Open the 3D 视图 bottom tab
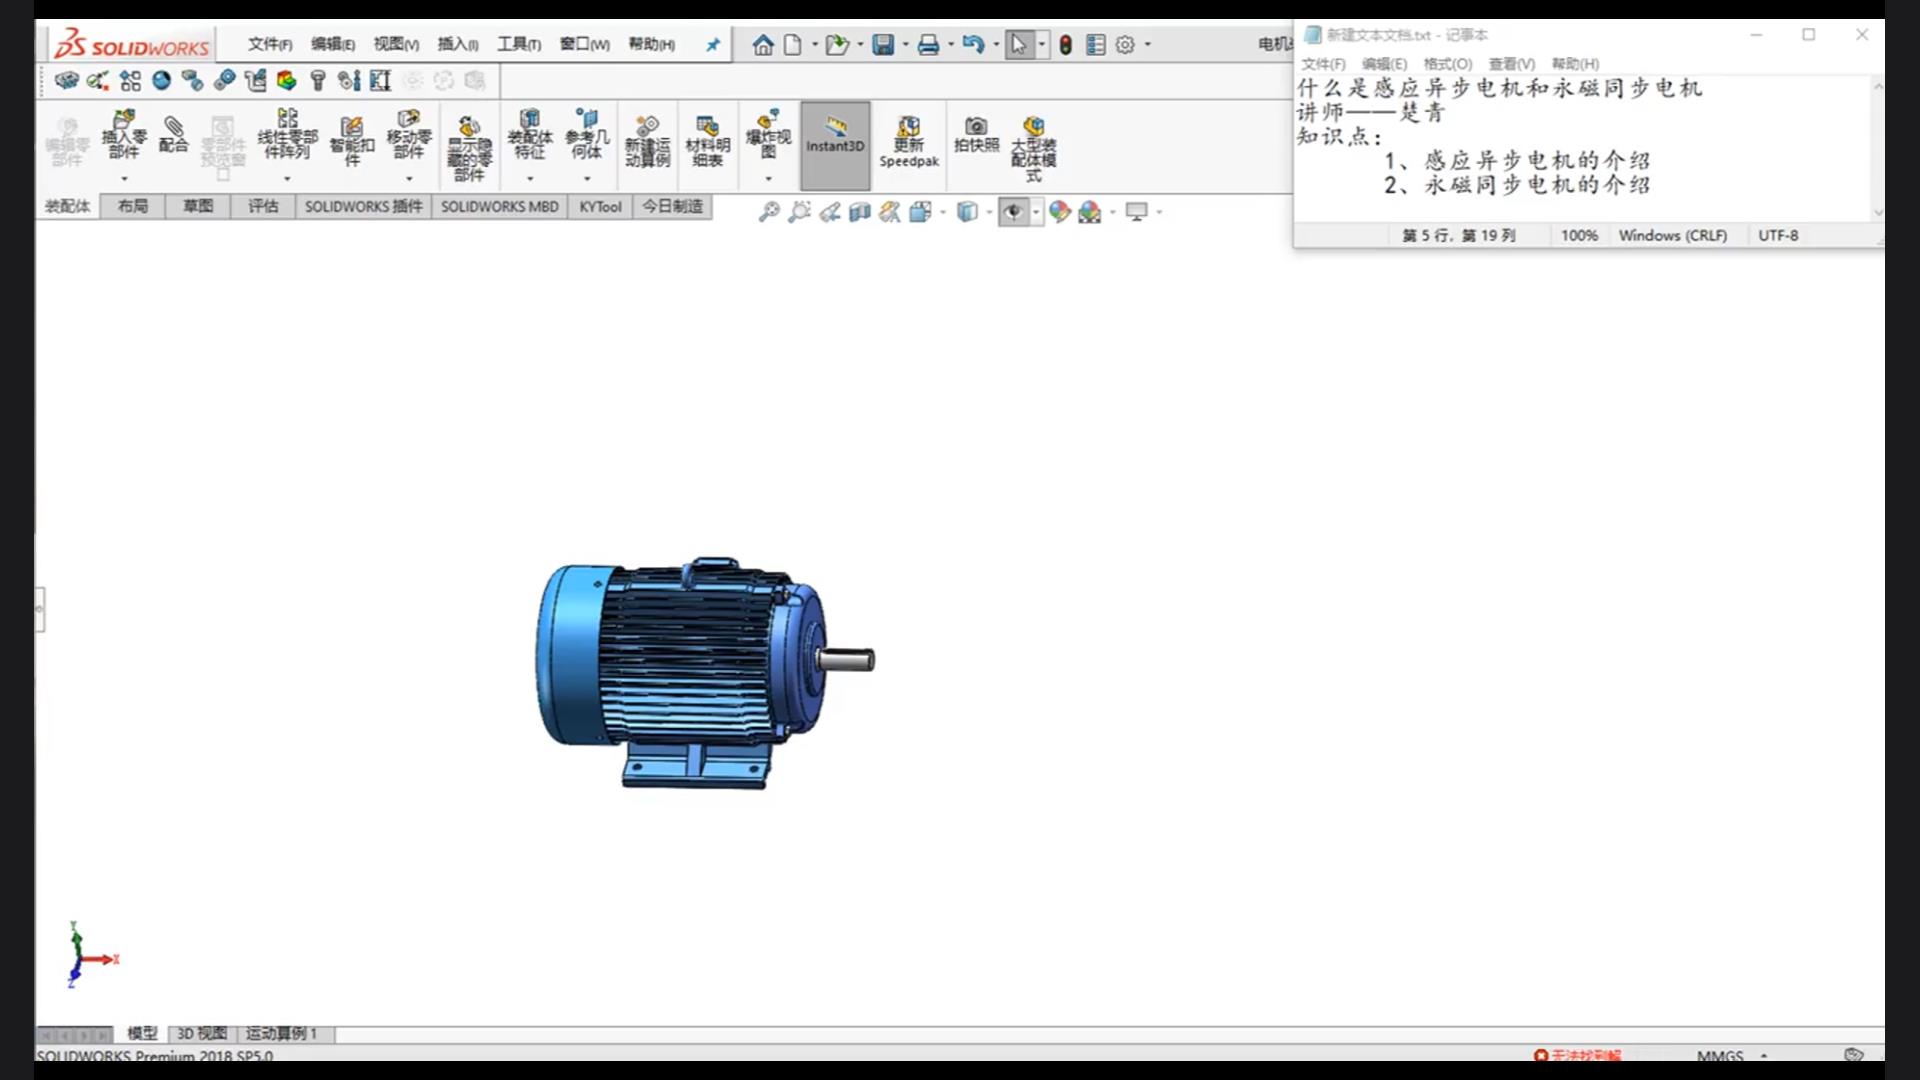The width and height of the screenshot is (1920, 1080). click(201, 1034)
